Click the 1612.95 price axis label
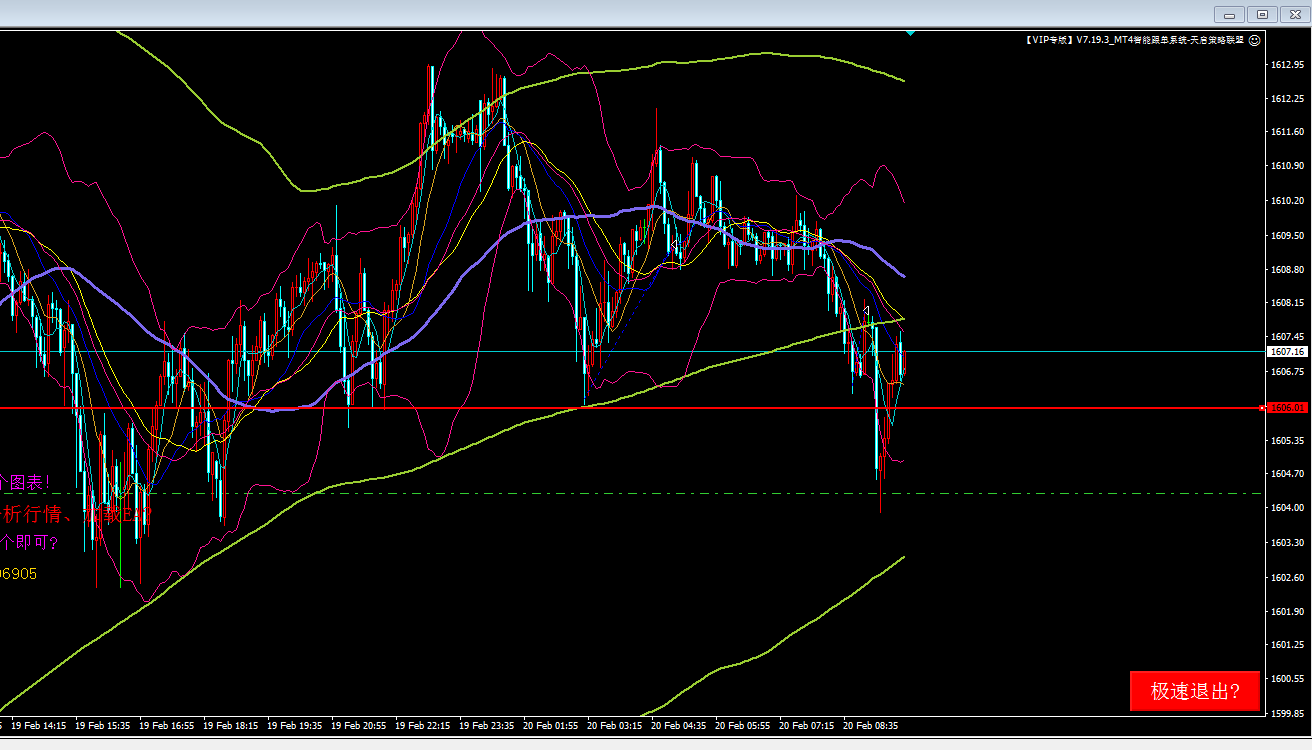1312x750 pixels. (x=1286, y=65)
